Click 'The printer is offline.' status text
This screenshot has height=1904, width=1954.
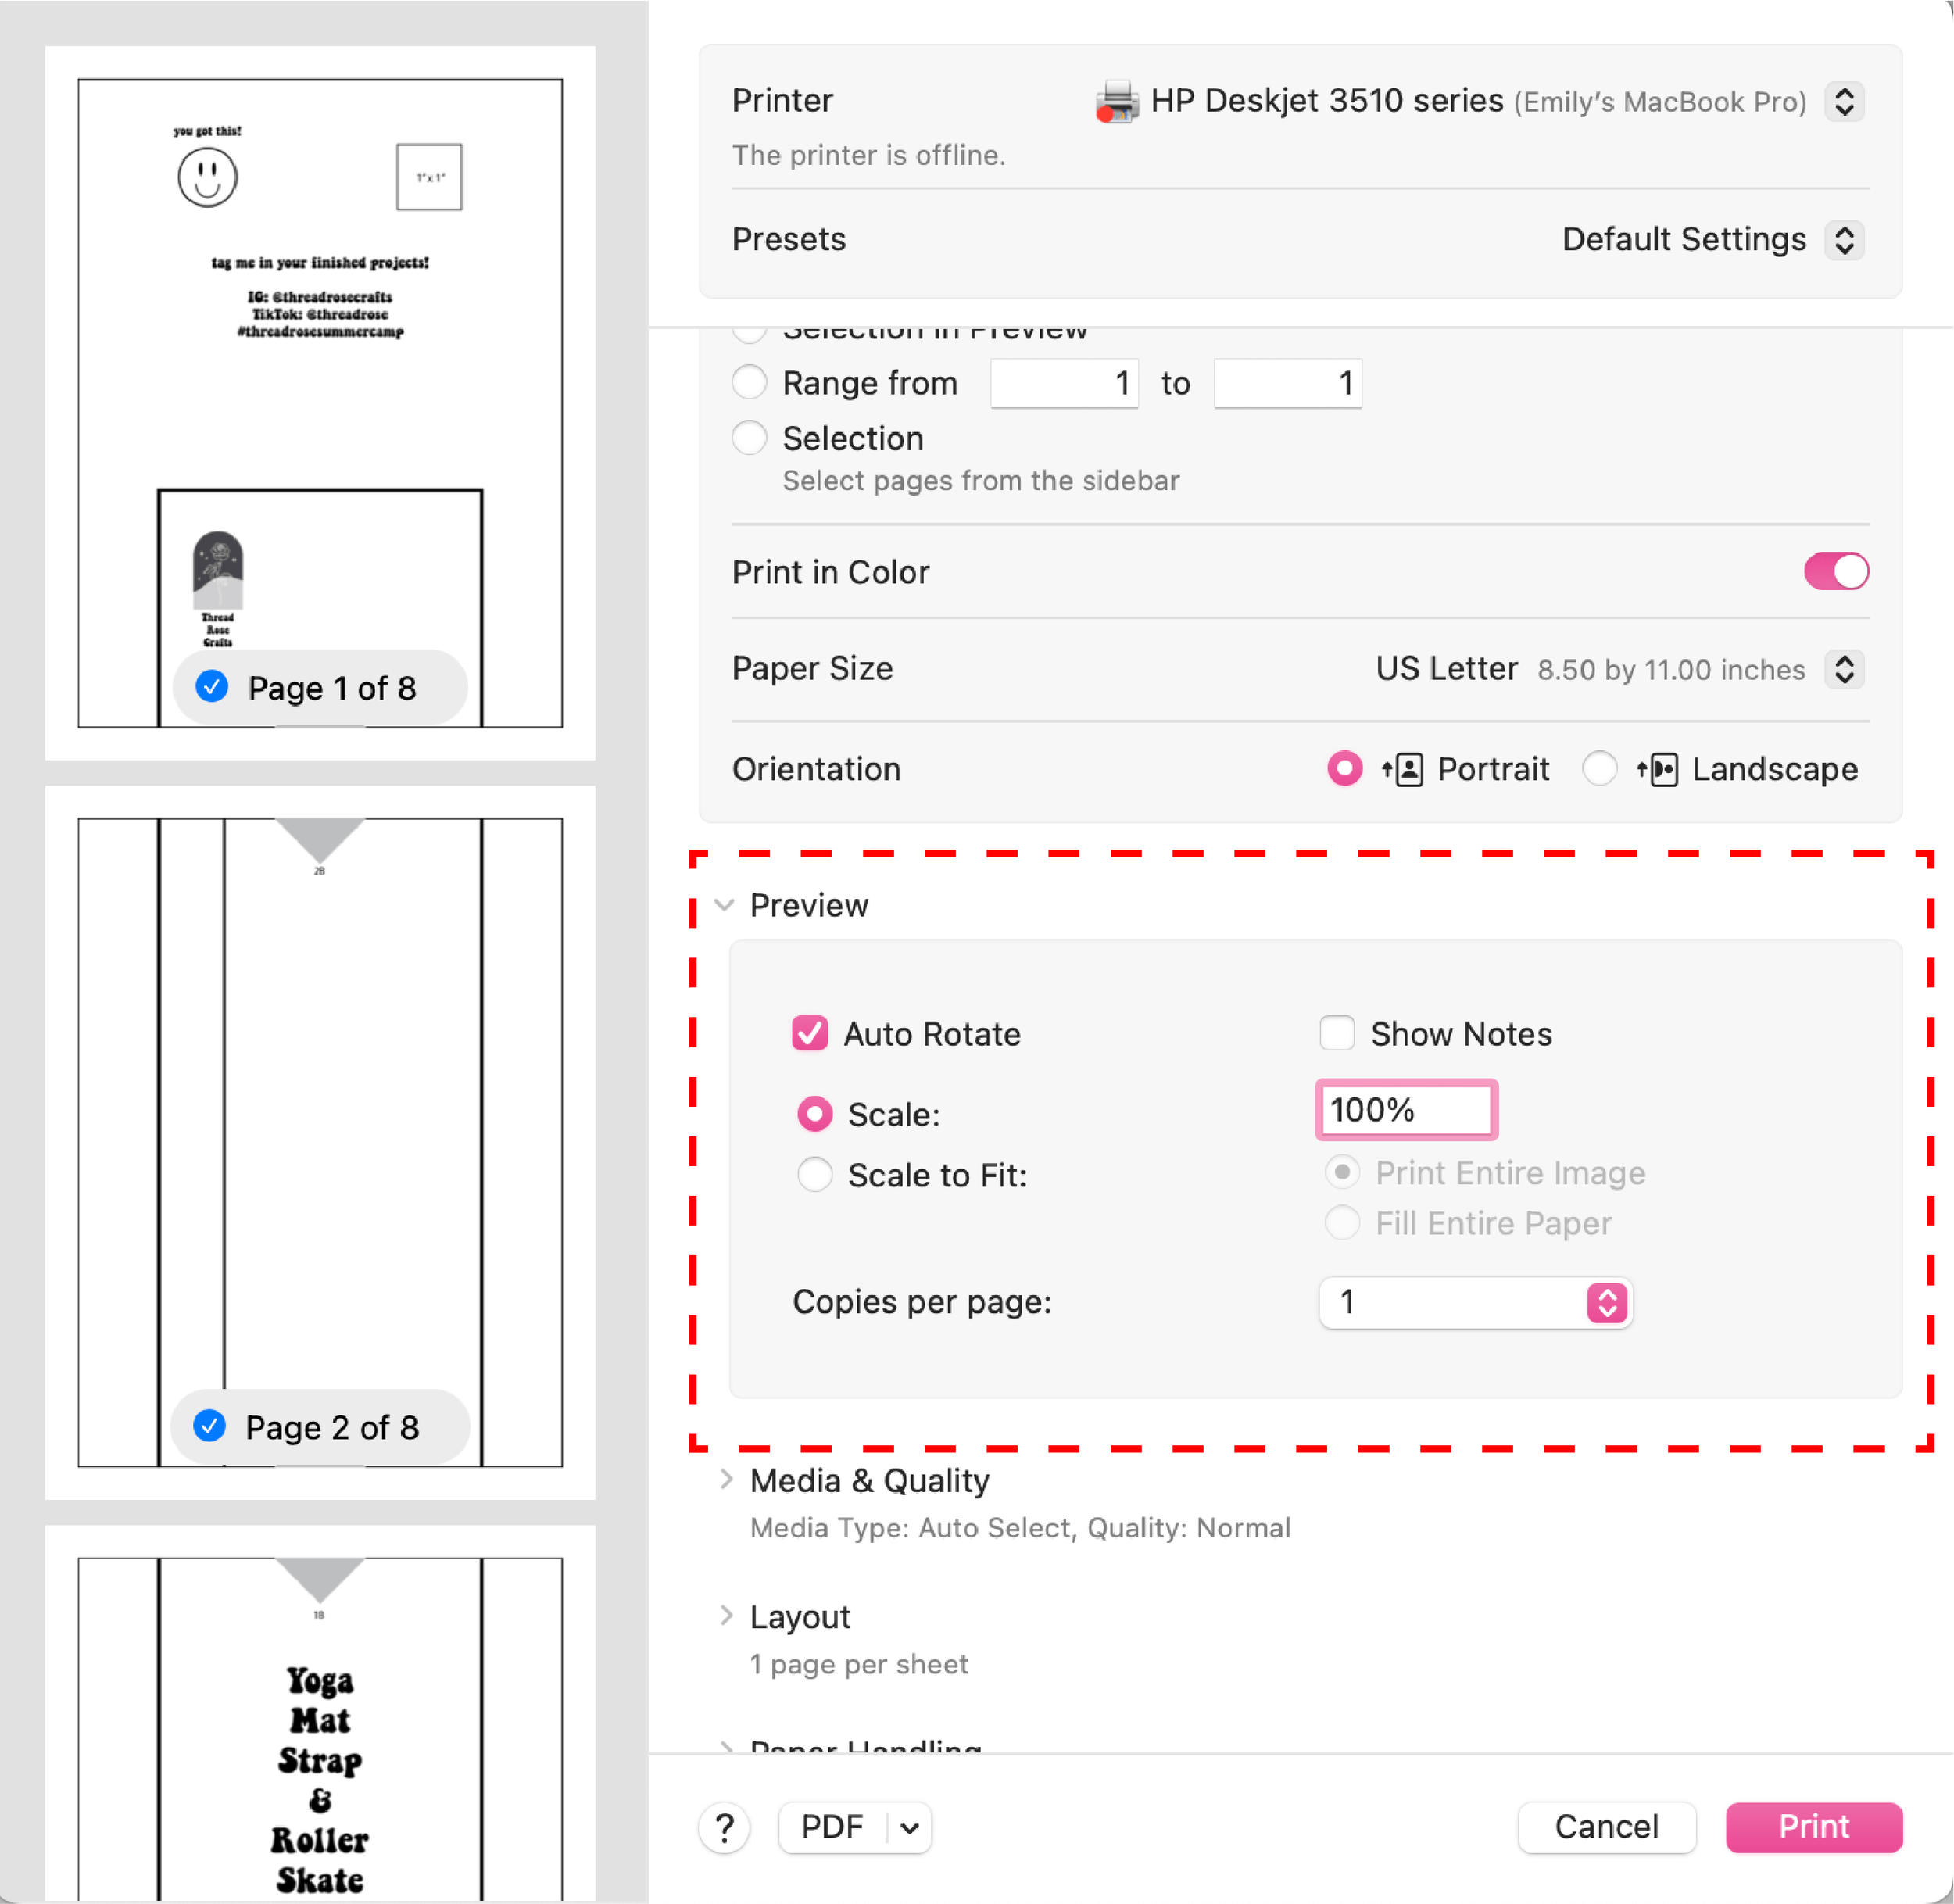click(868, 155)
